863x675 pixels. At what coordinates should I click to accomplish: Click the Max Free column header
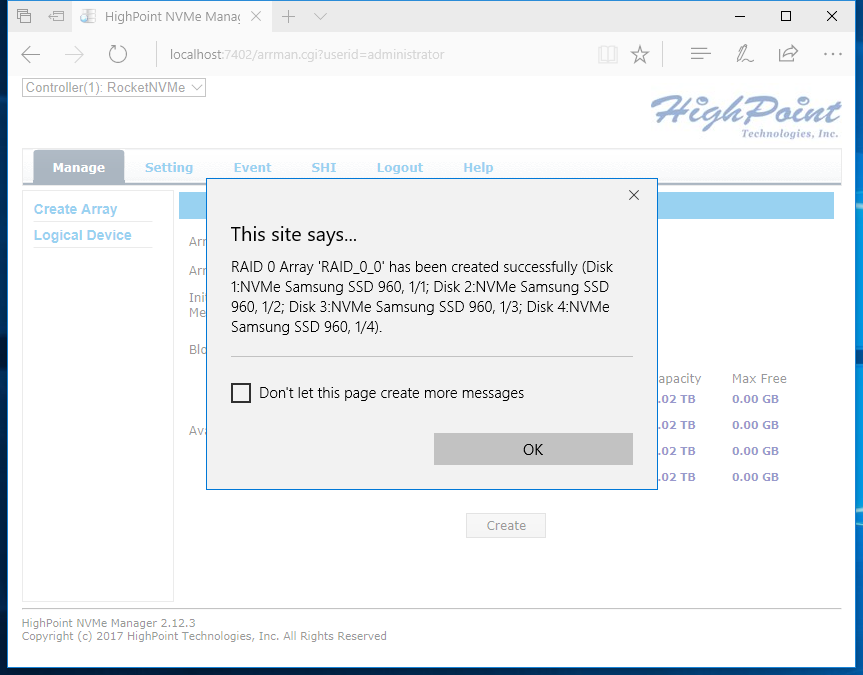tap(759, 379)
